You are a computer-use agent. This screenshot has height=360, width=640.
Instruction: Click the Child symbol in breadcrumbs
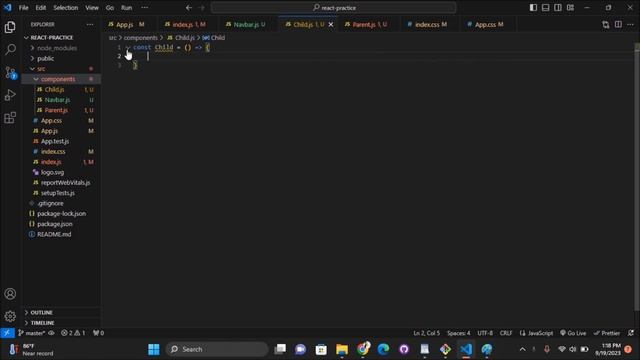pyautogui.click(x=214, y=38)
